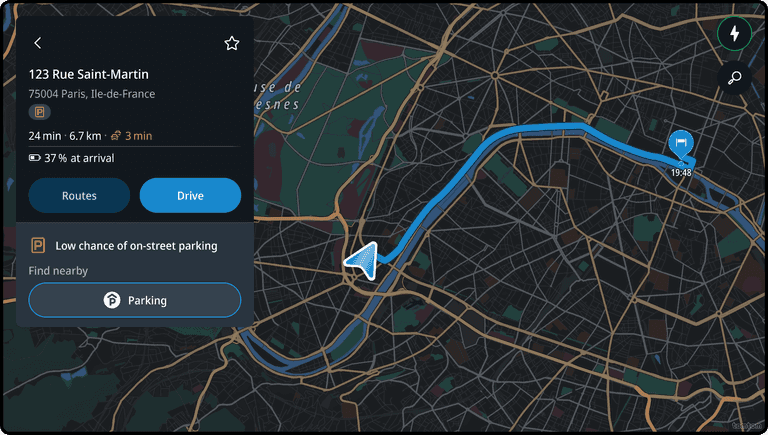Start navigation with the Drive button

click(x=190, y=195)
